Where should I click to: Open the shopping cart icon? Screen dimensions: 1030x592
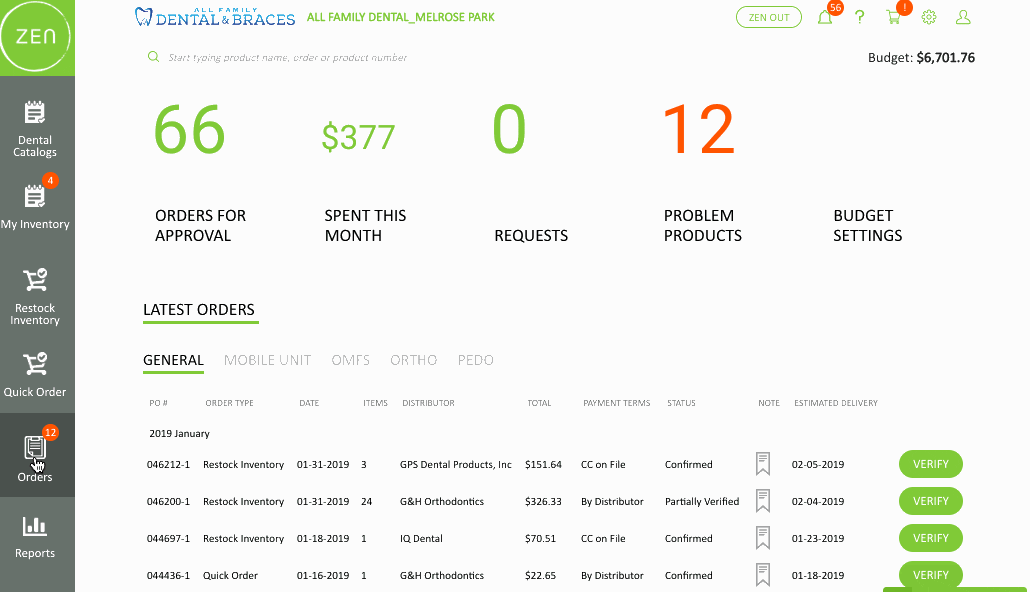pyautogui.click(x=893, y=17)
